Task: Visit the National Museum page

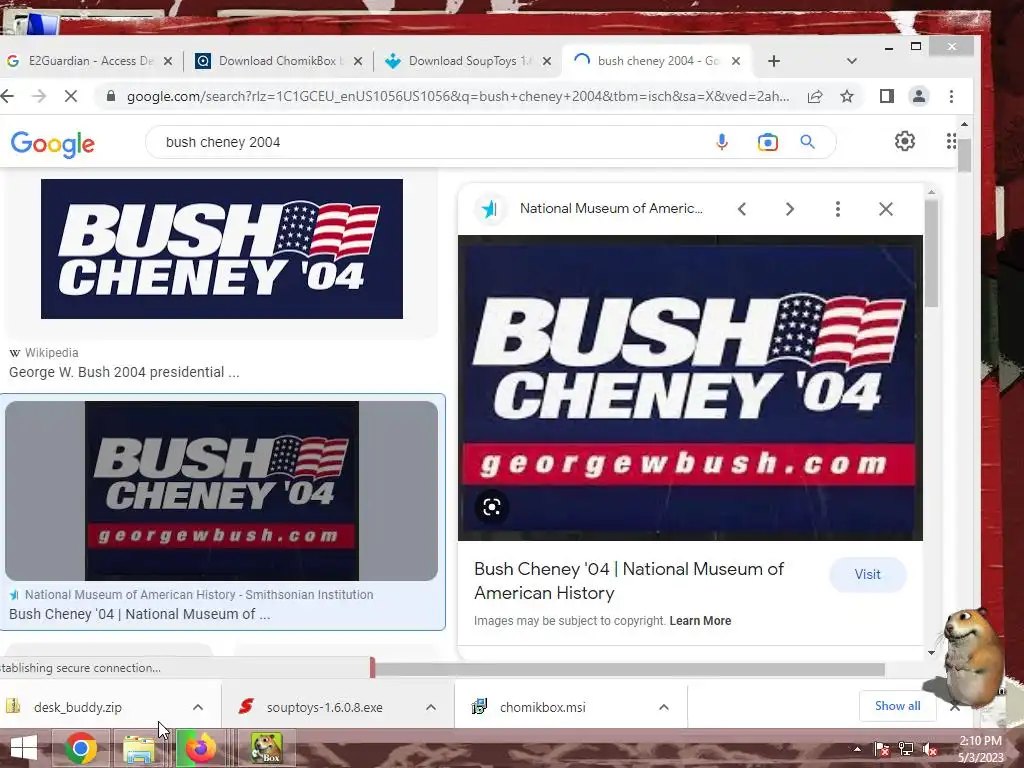Action: pos(867,575)
